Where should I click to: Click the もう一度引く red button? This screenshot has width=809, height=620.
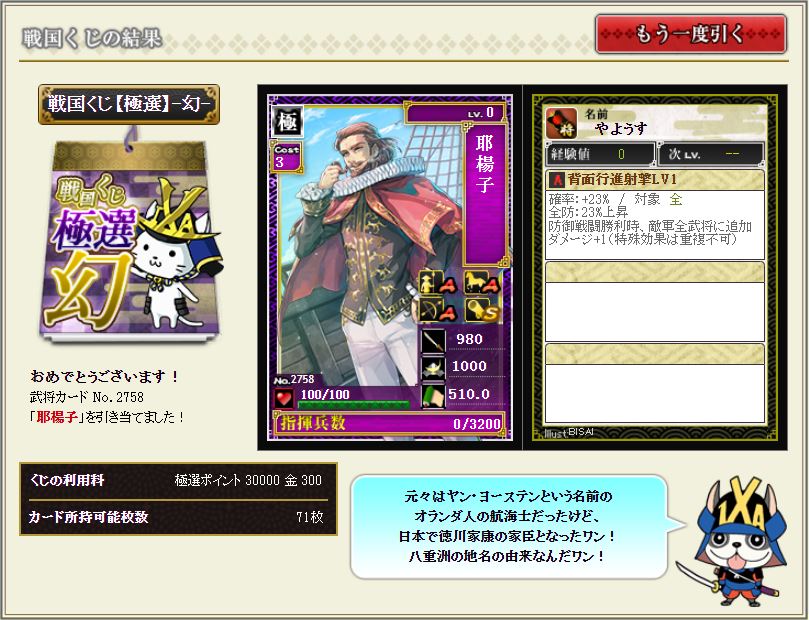690,35
